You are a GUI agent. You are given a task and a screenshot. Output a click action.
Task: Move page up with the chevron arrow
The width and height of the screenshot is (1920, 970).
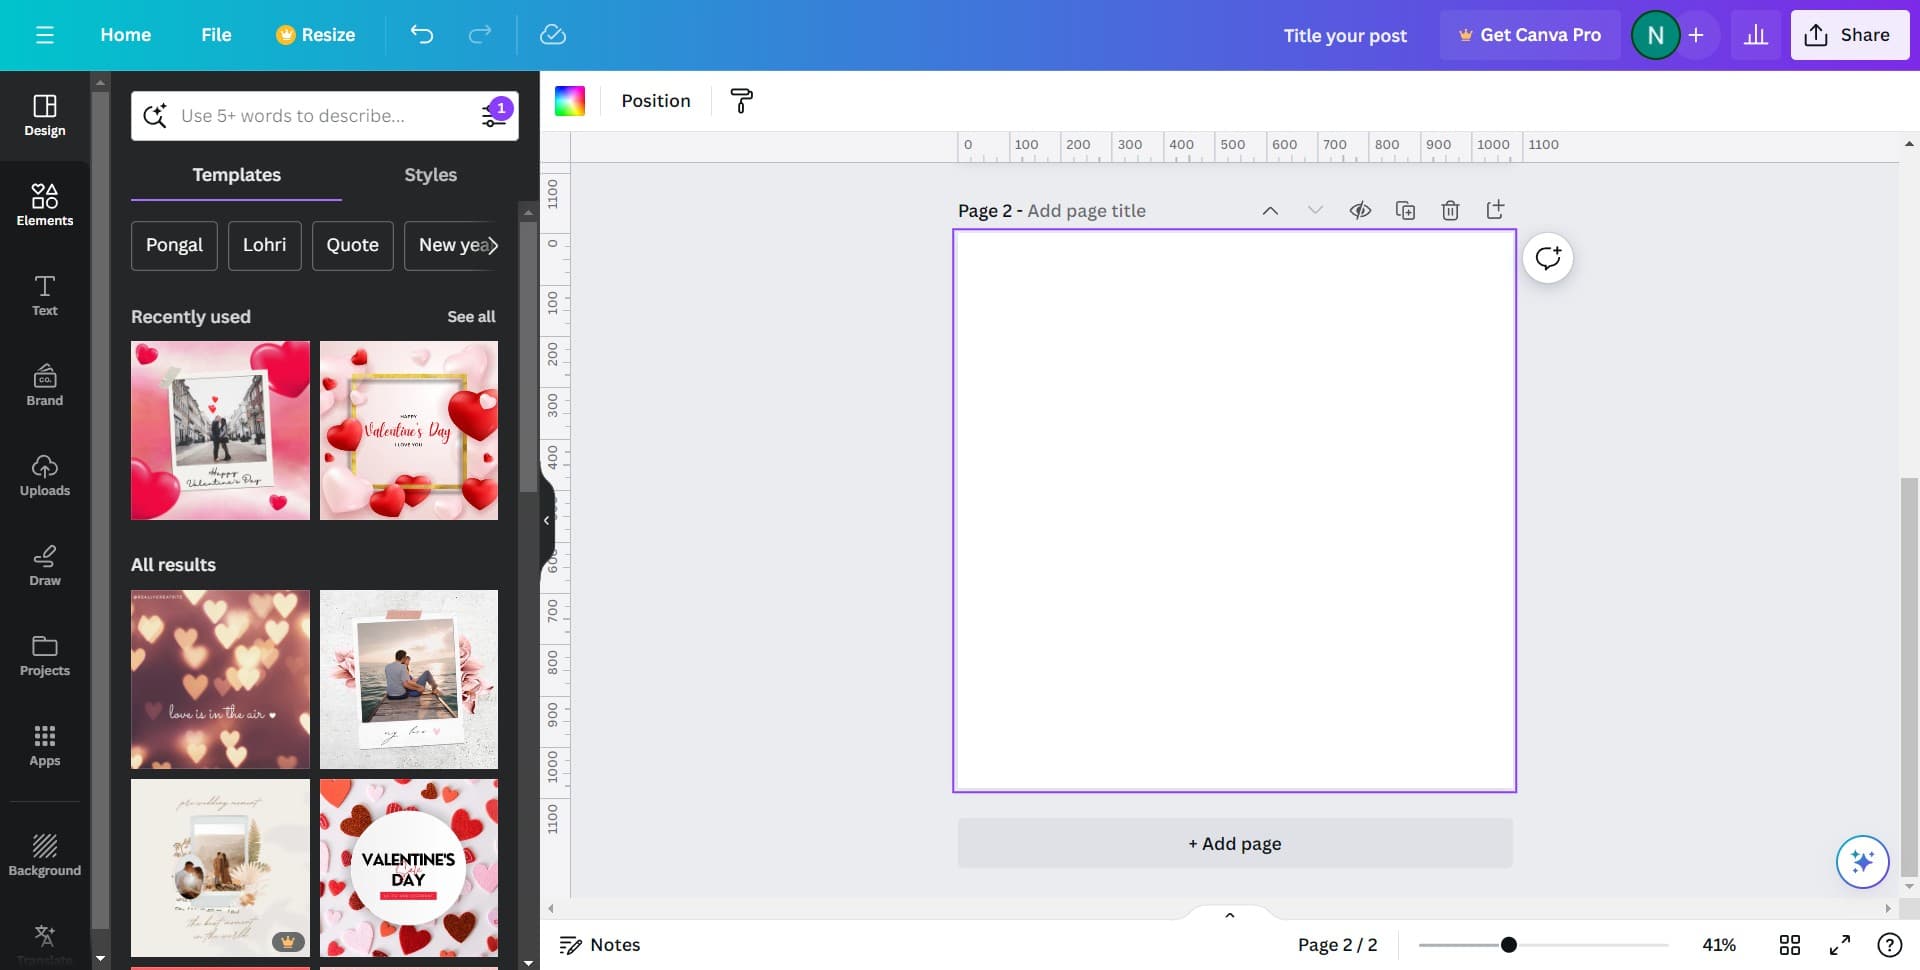[x=1270, y=210]
